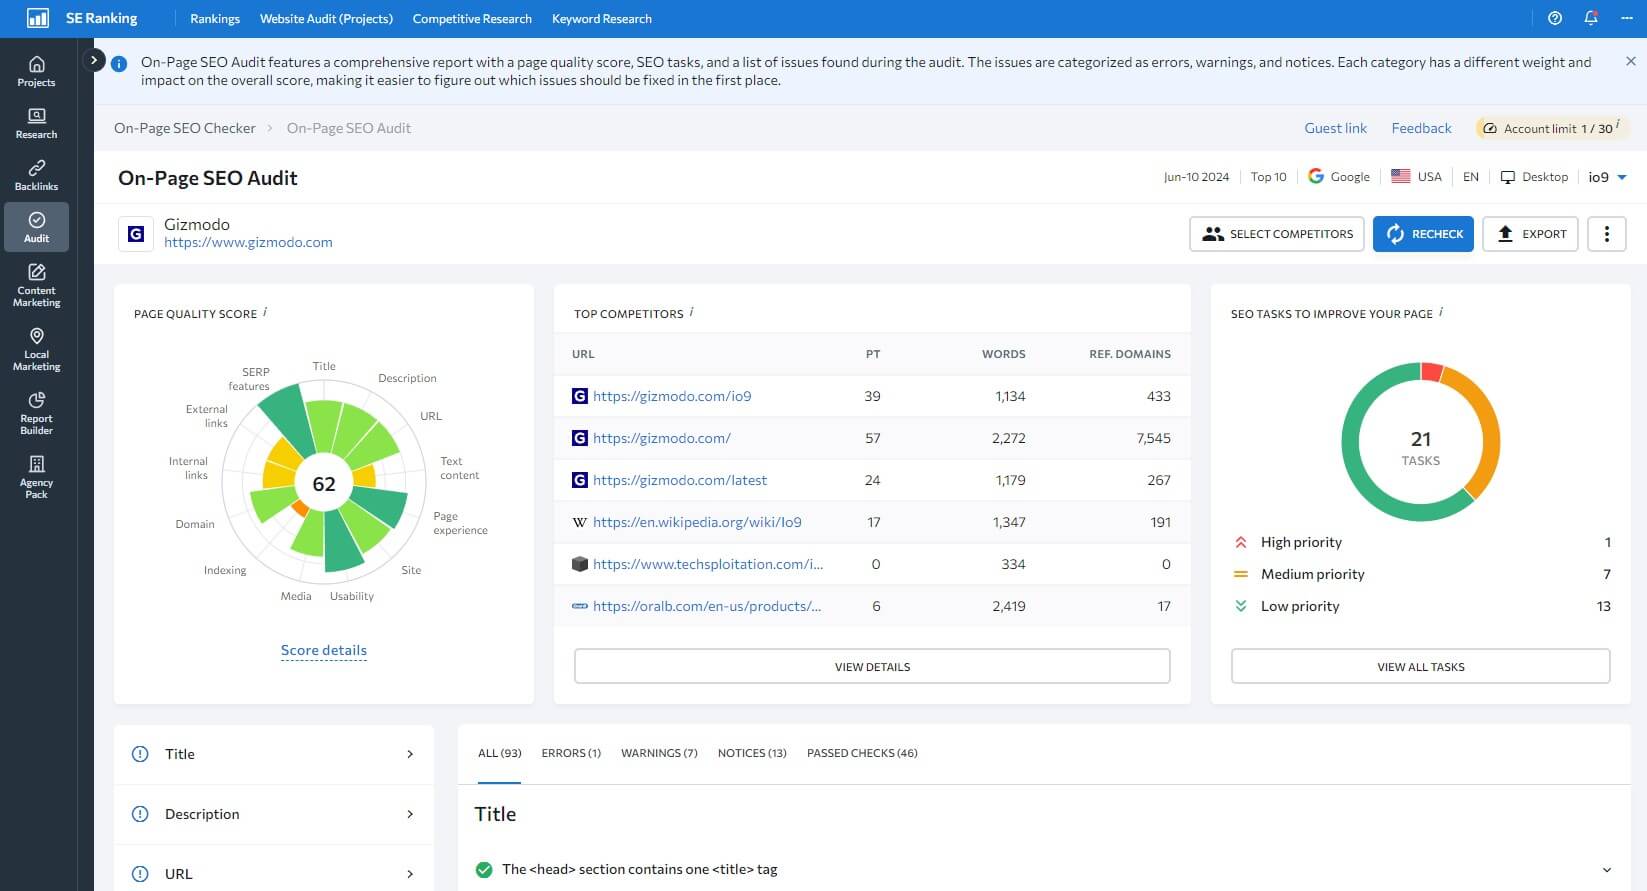Click the red segment of tasks donut
1647x891 pixels.
pyautogui.click(x=1431, y=372)
